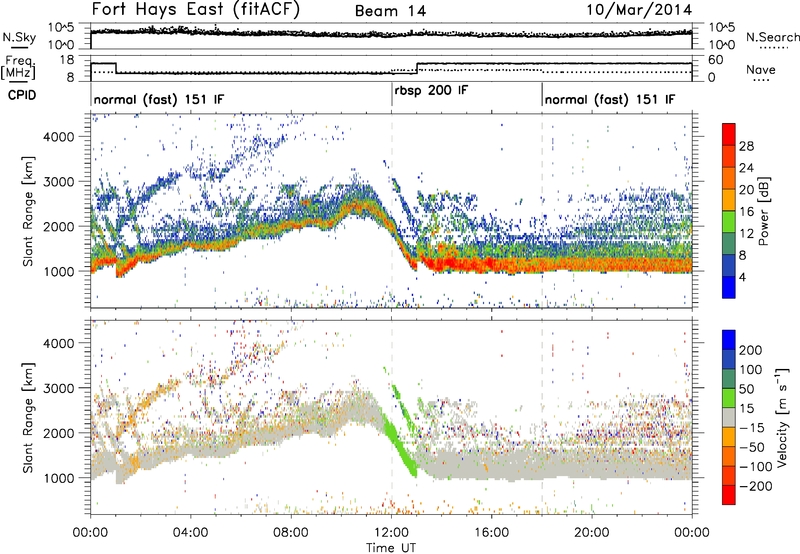Screen dimensions: 800x554
Task: Click the 'Velocity [m s-1]' colorbar title
Action: [781, 417]
